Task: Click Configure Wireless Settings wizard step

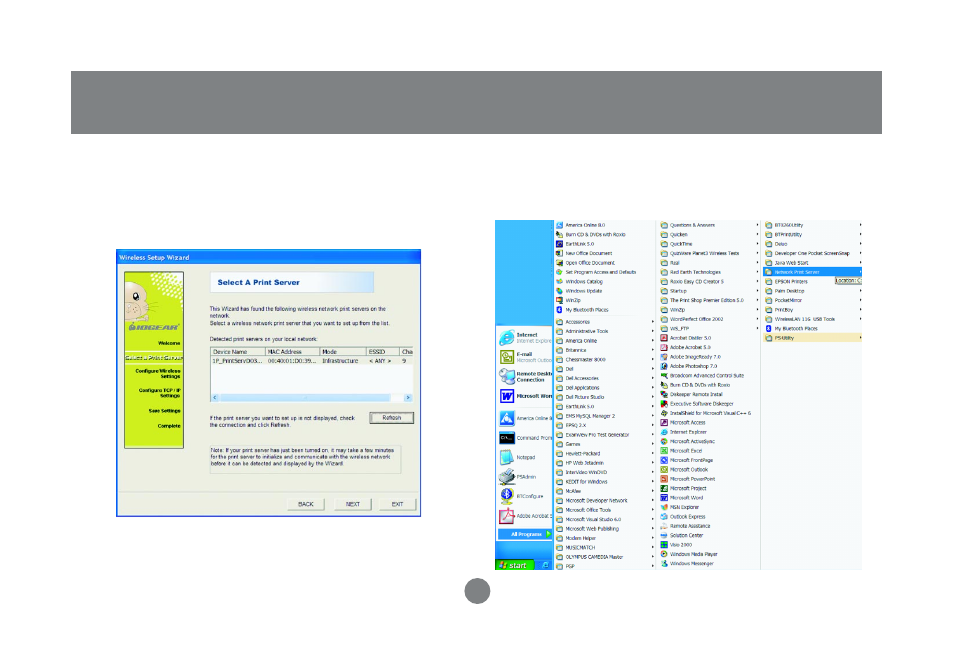Action: point(158,373)
